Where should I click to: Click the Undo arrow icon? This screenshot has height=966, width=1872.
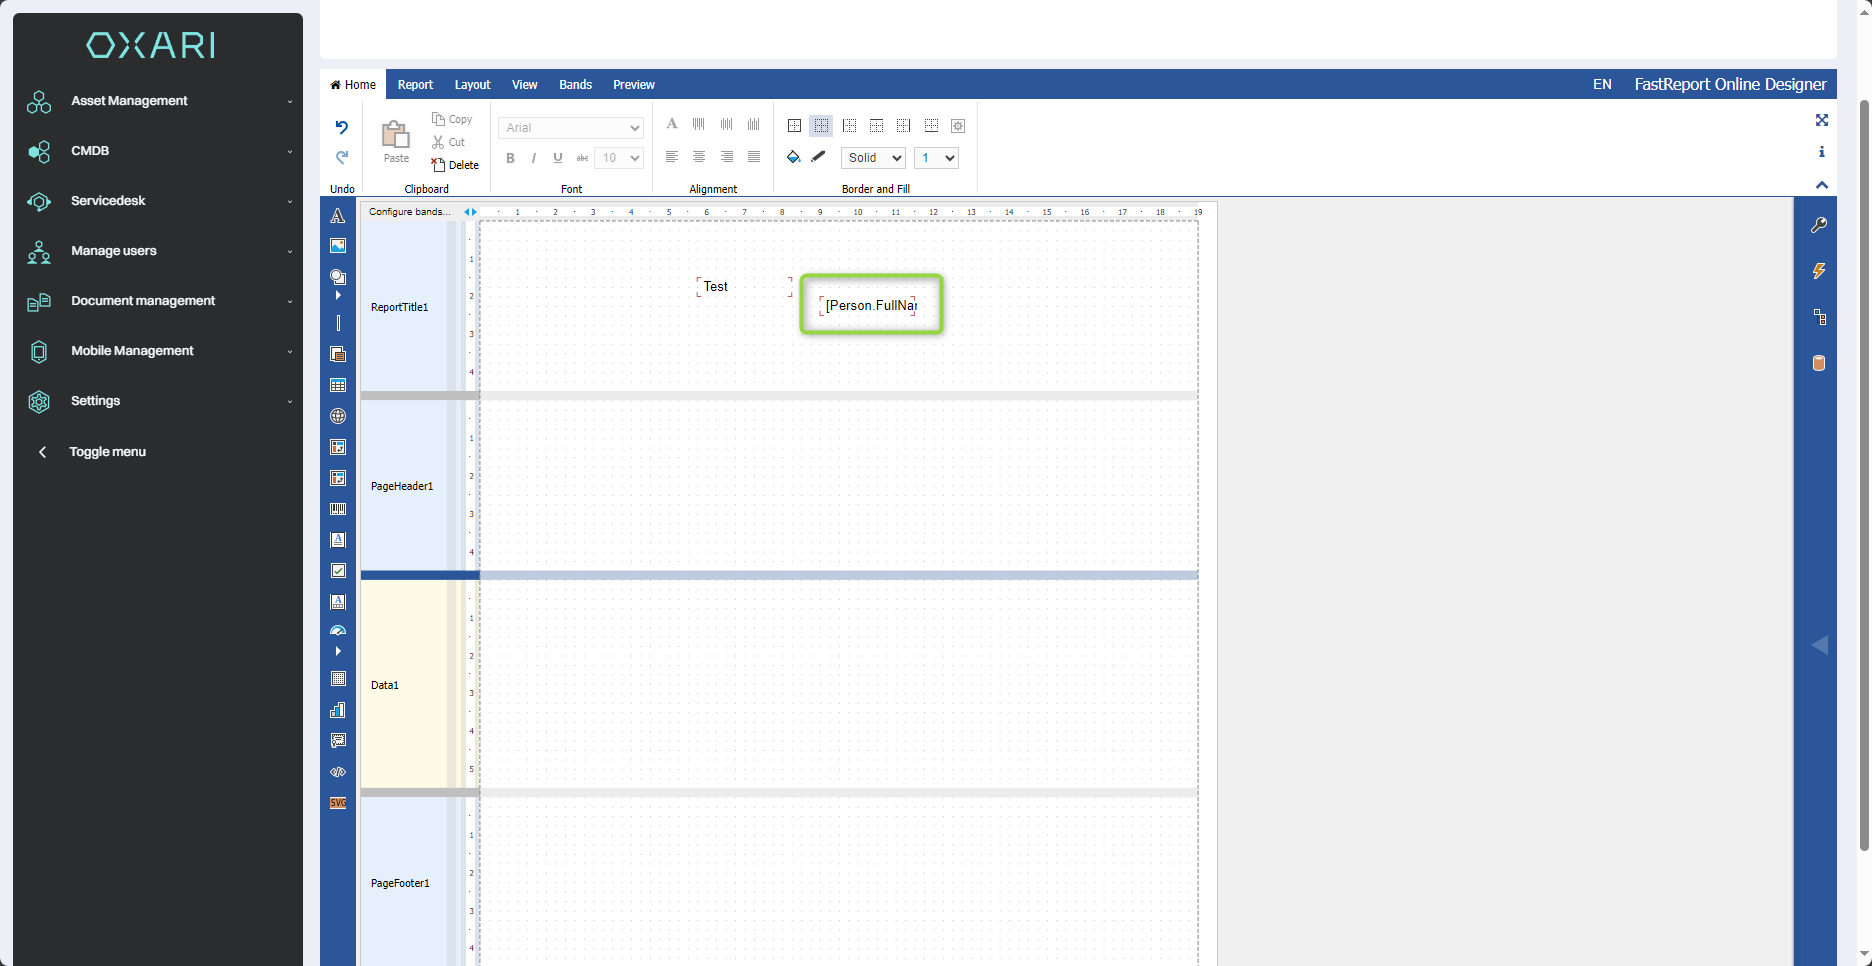341,127
